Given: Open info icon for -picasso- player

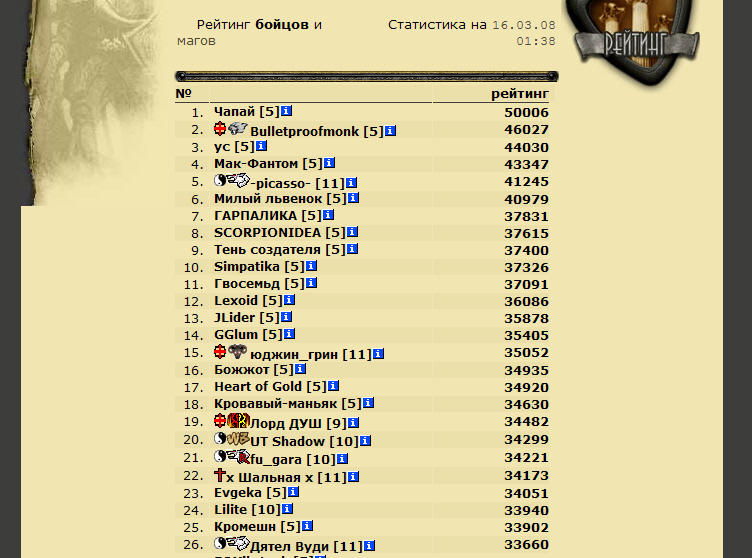Looking at the screenshot, I should (352, 183).
